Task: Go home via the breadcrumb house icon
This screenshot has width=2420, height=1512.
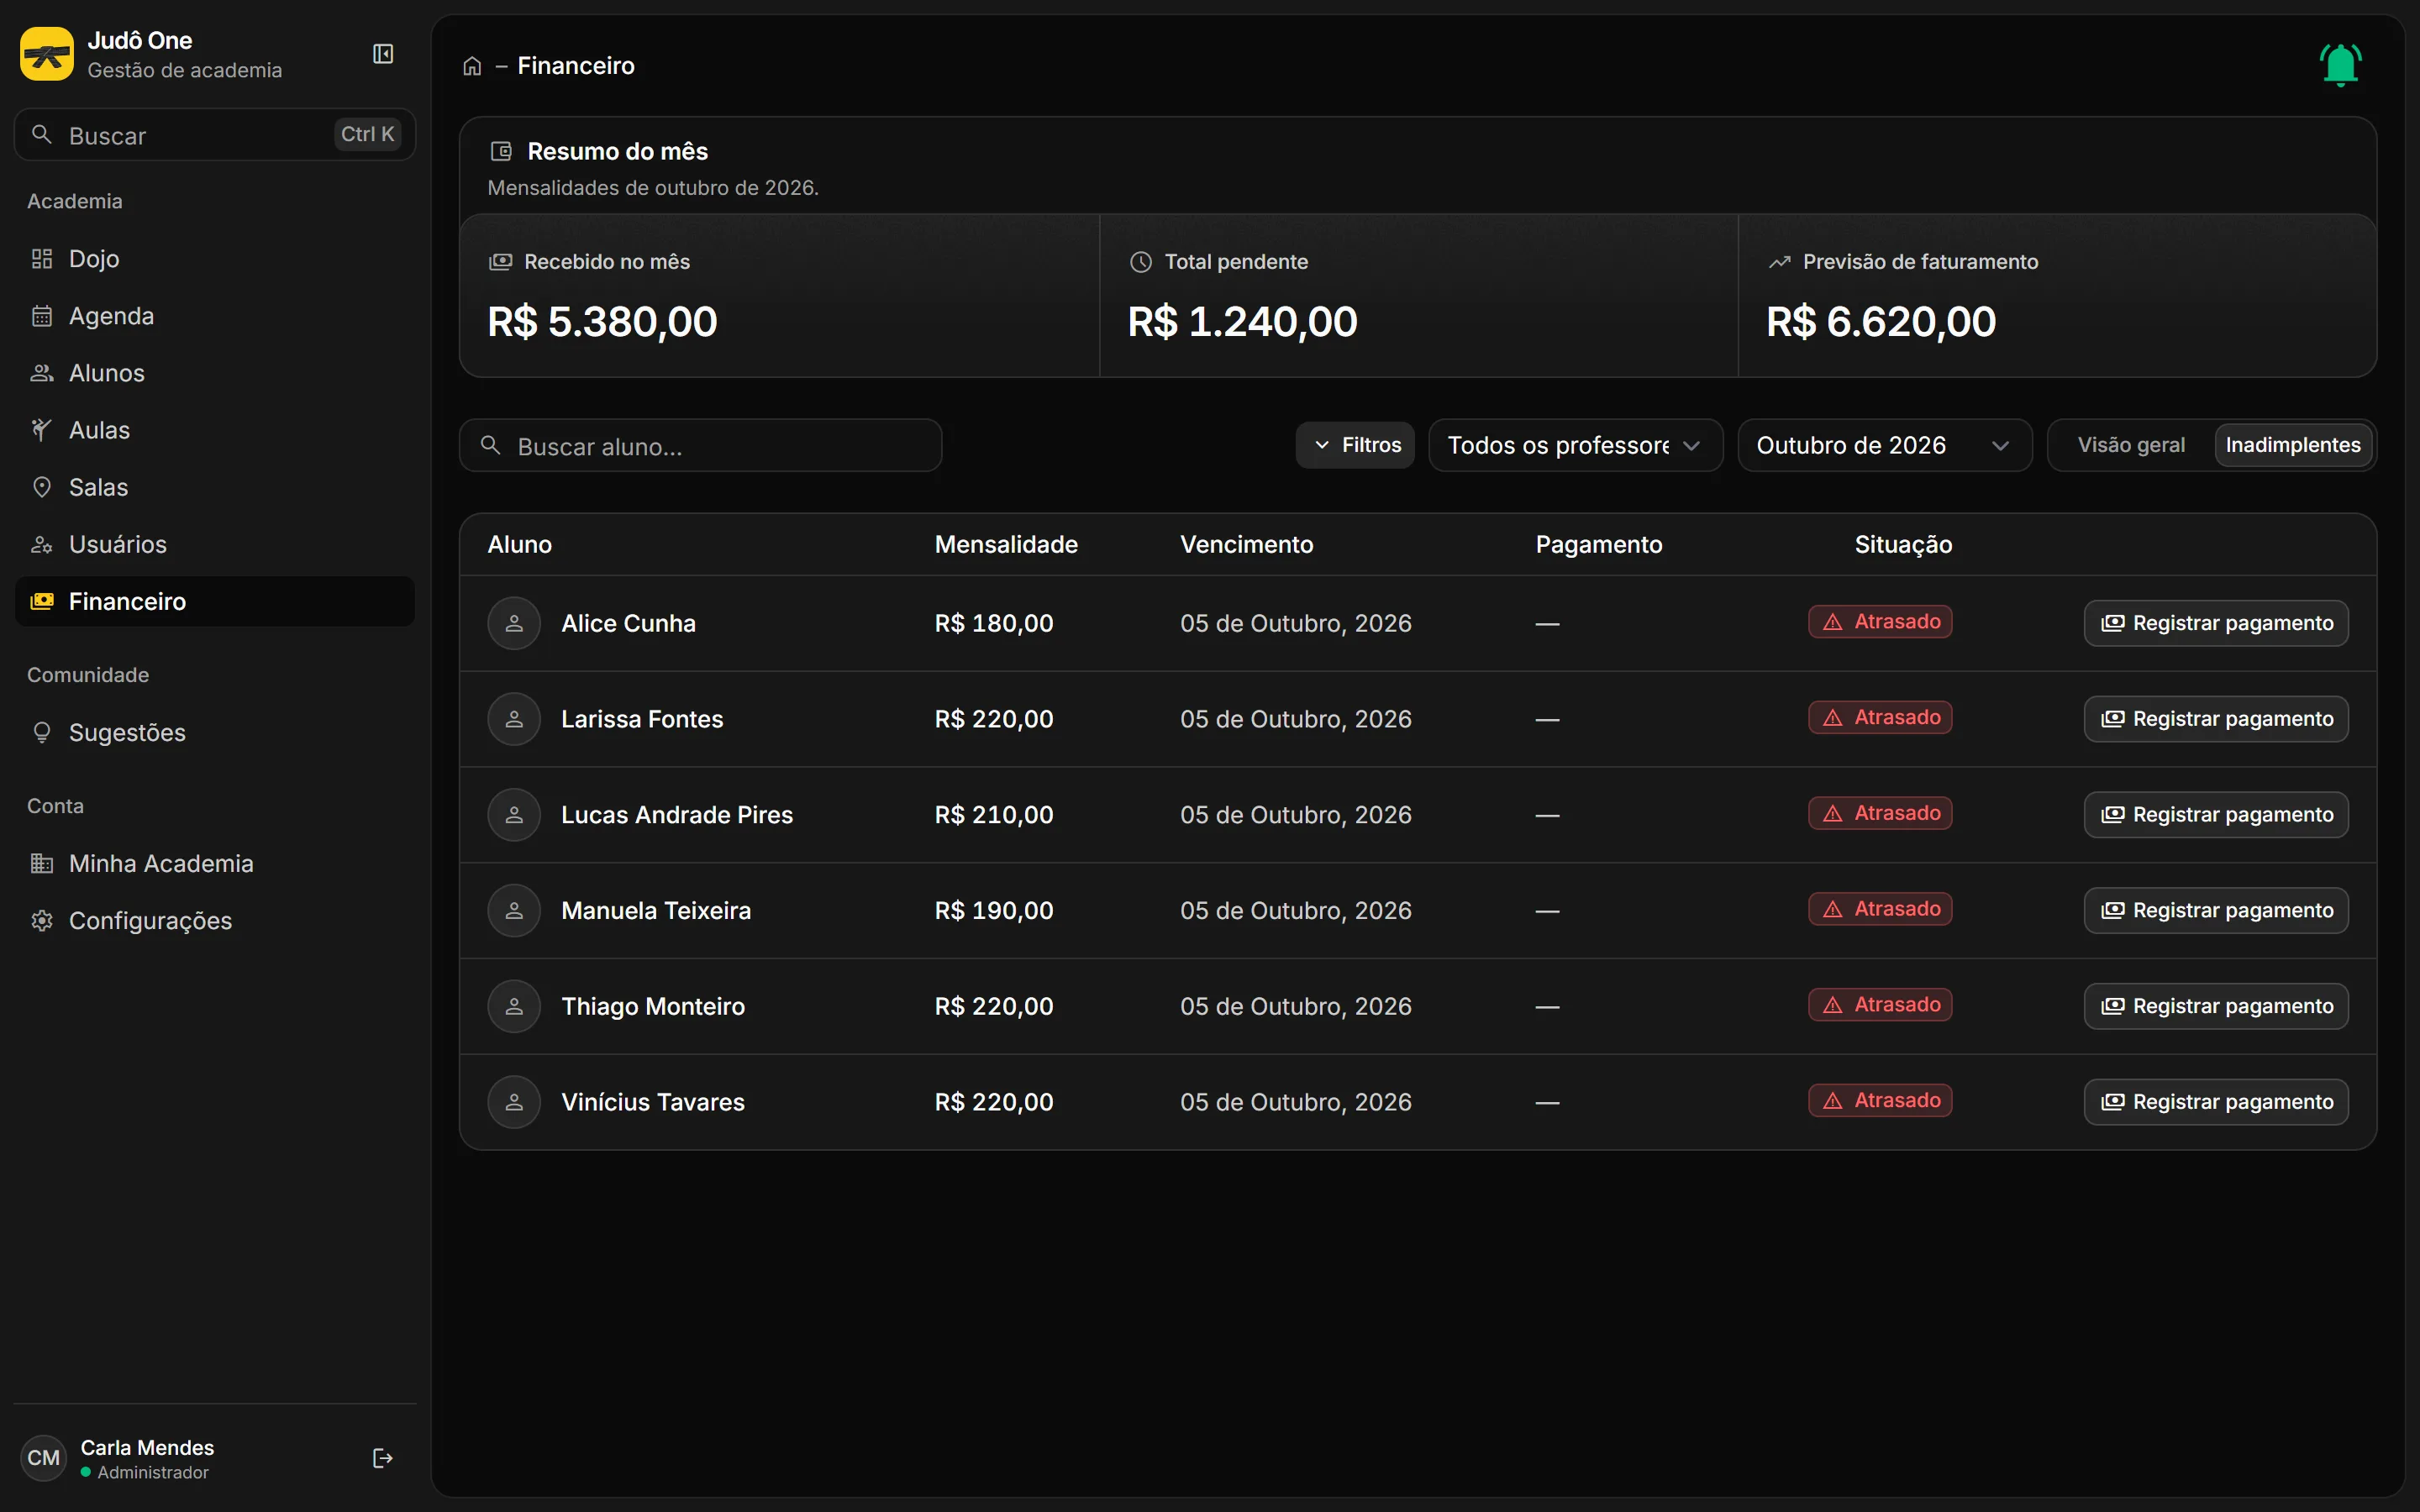Action: 472,66
